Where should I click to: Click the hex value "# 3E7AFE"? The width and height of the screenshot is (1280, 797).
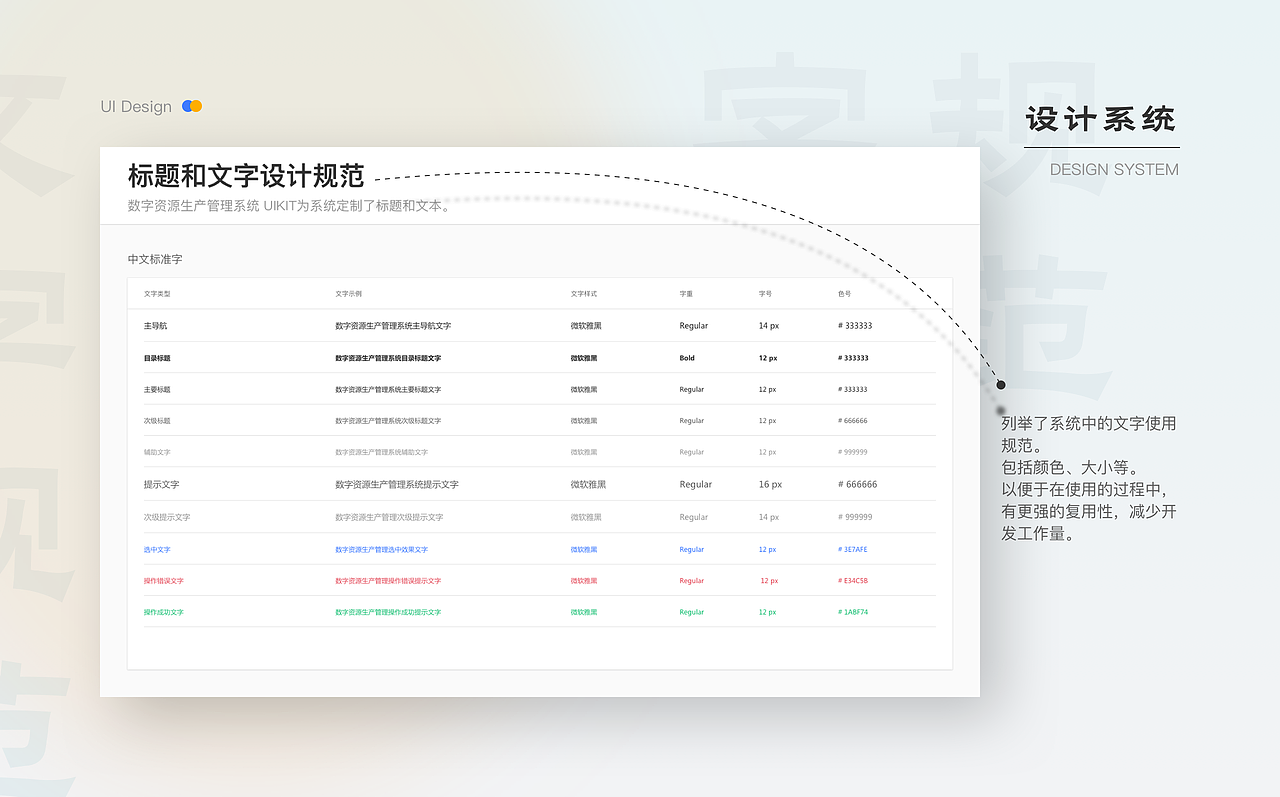pyautogui.click(x=852, y=549)
